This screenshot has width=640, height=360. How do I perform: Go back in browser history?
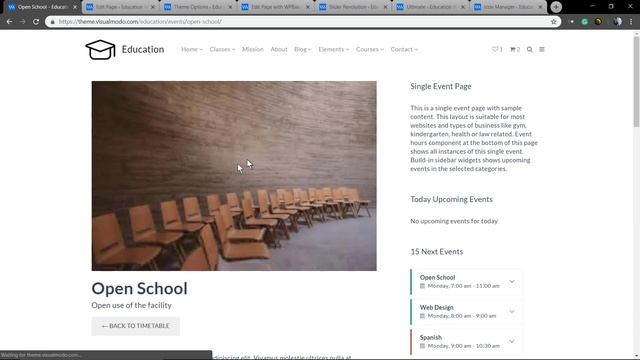[9, 22]
